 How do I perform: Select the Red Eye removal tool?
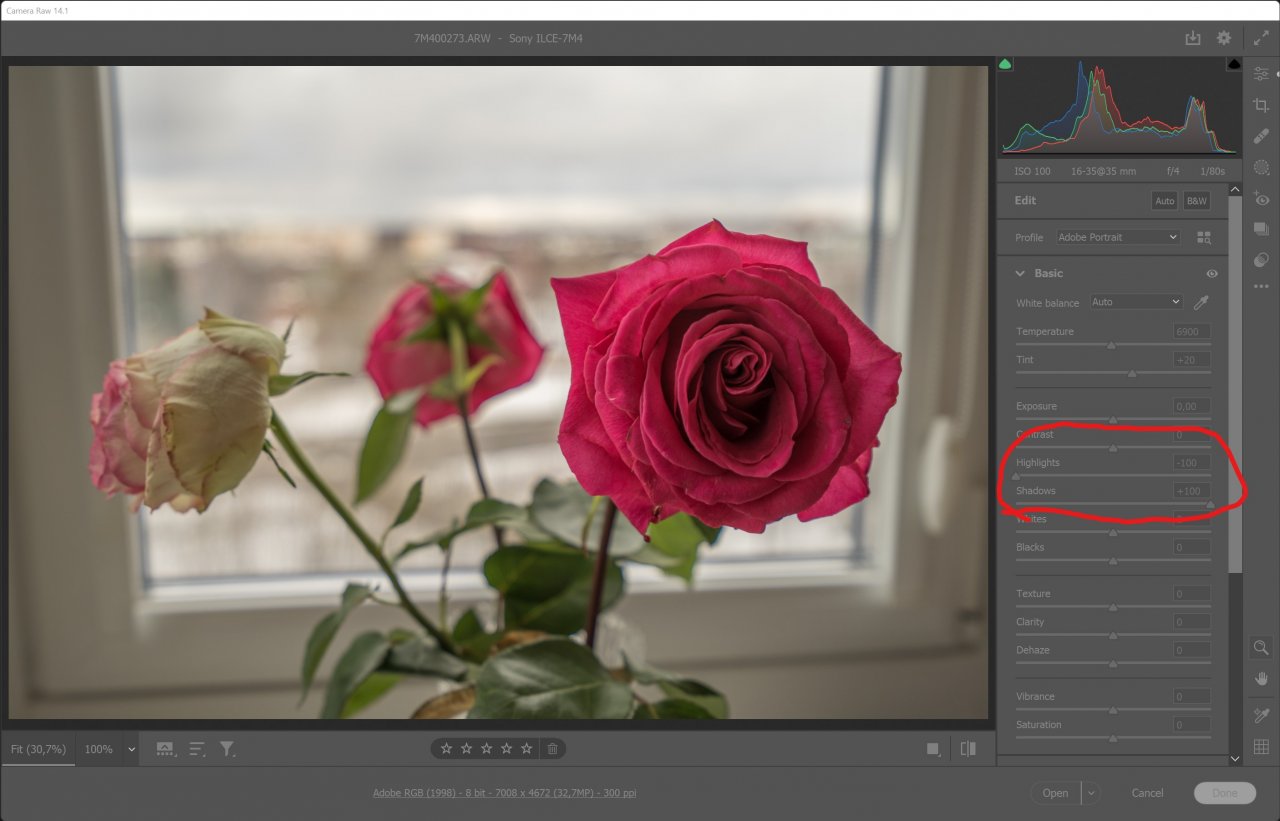(1261, 198)
